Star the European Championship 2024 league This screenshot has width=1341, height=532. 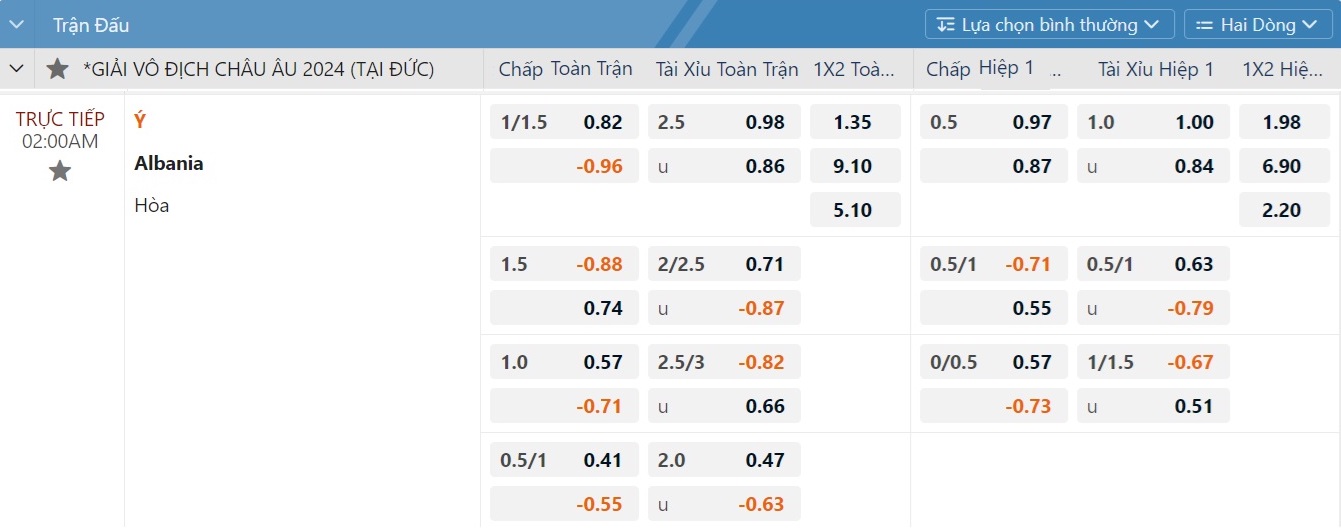click(x=58, y=69)
